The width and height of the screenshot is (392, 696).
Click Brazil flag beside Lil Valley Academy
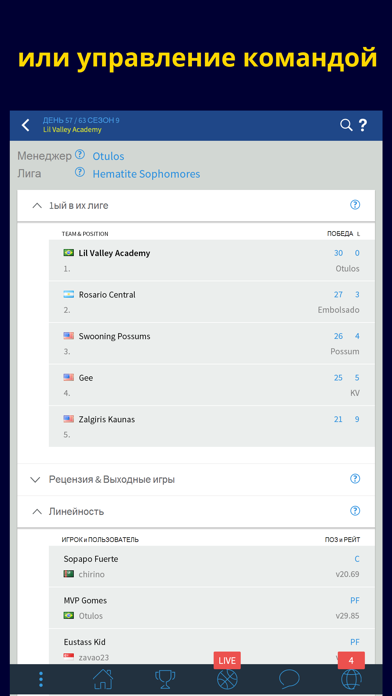click(x=68, y=253)
